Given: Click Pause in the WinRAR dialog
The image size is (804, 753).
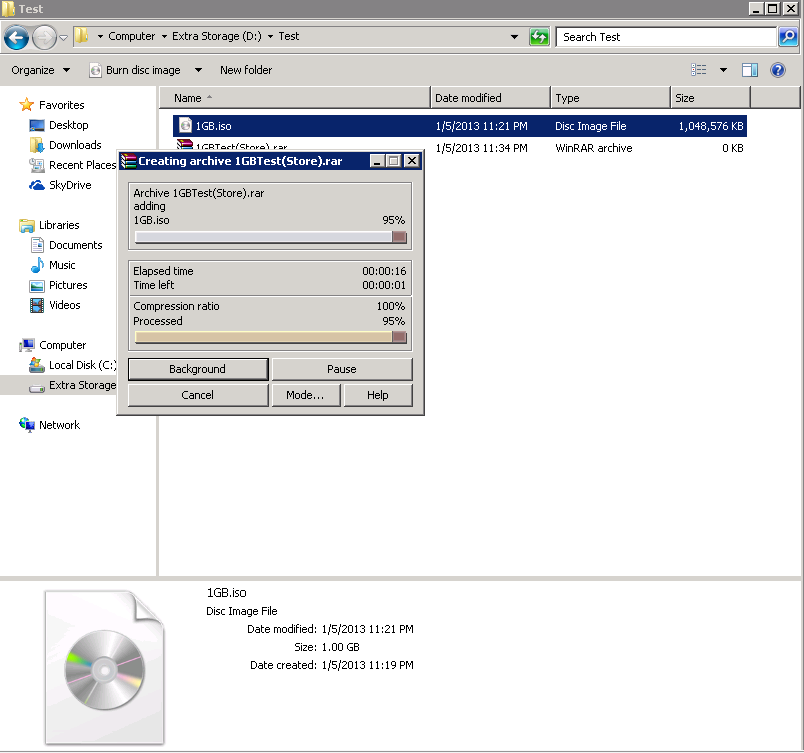Looking at the screenshot, I should (341, 369).
